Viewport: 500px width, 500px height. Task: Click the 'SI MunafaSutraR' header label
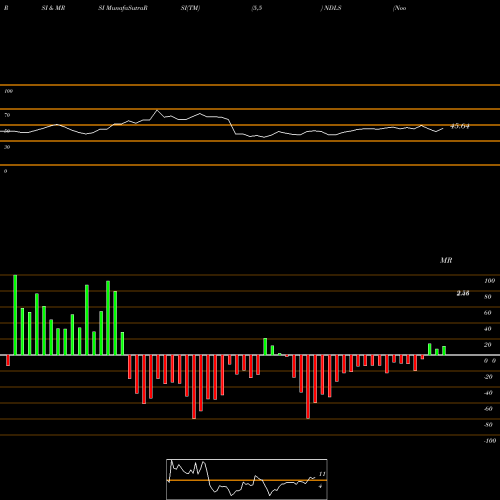(x=123, y=8)
